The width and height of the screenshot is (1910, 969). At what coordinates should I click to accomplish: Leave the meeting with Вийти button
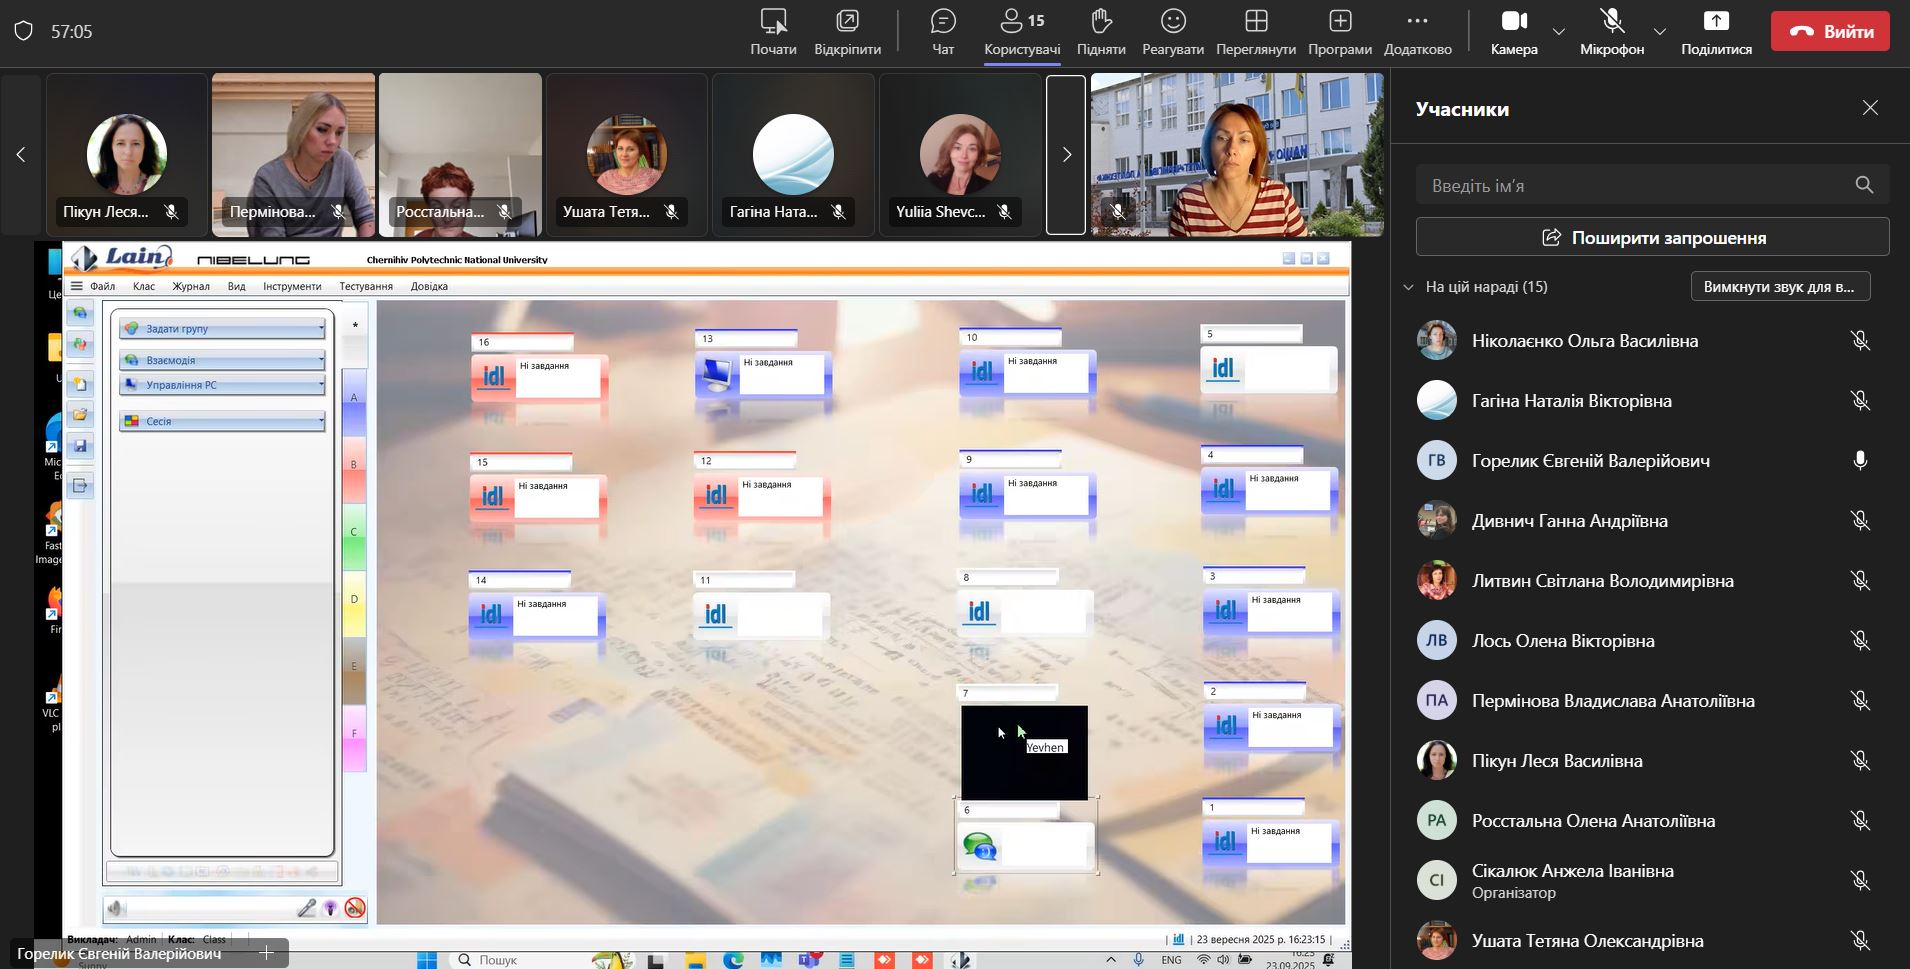pos(1832,31)
